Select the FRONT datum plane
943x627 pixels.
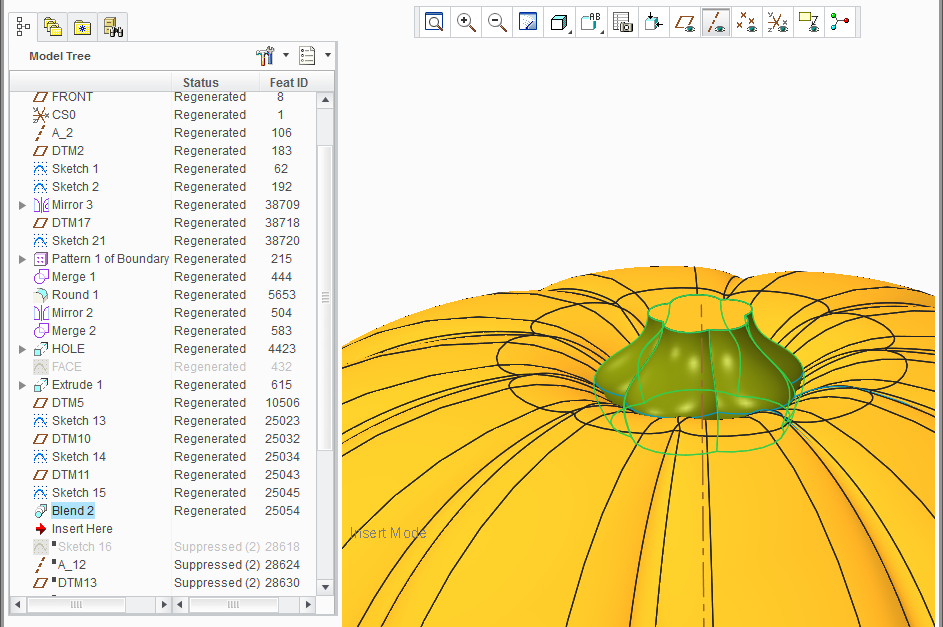[72, 97]
